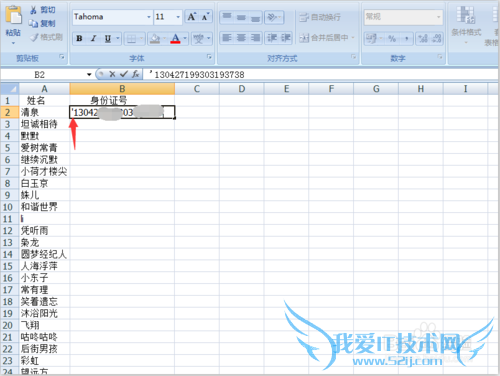Click the phonetic guide icon
This screenshot has width=500, height=376.
[x=199, y=39]
